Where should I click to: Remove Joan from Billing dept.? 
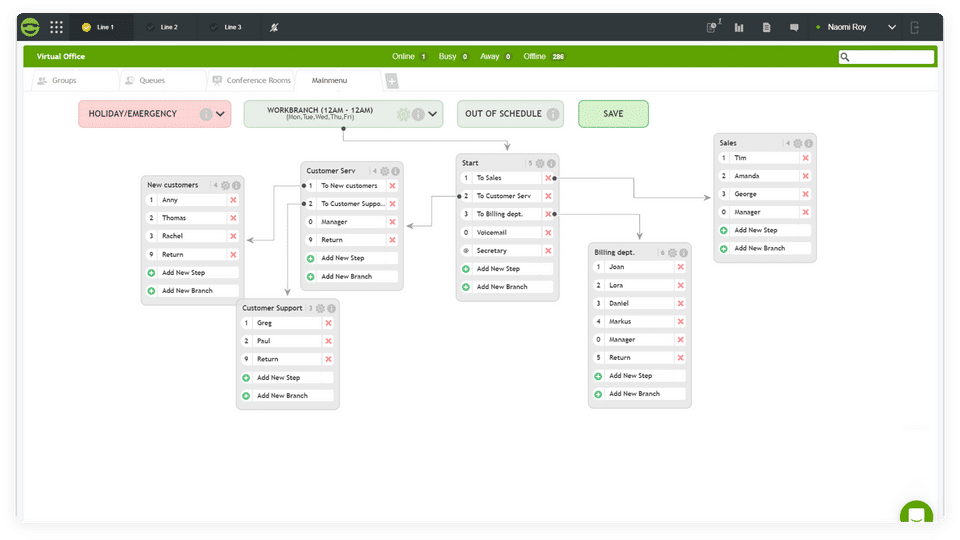coord(681,268)
